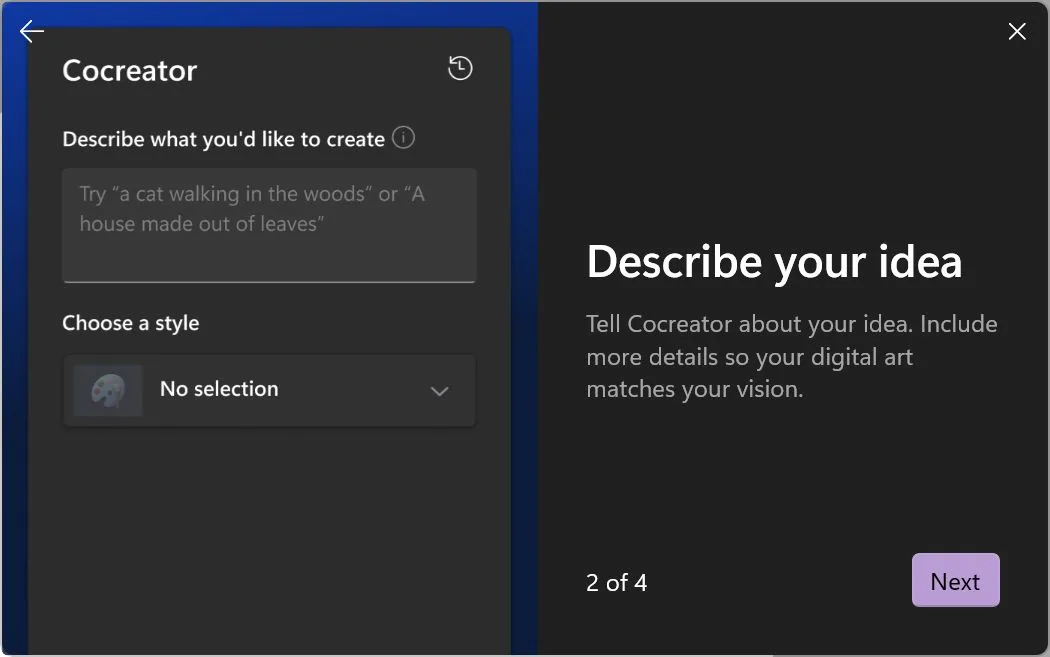Click the info icon beside the description label
1050x657 pixels.
point(403,138)
